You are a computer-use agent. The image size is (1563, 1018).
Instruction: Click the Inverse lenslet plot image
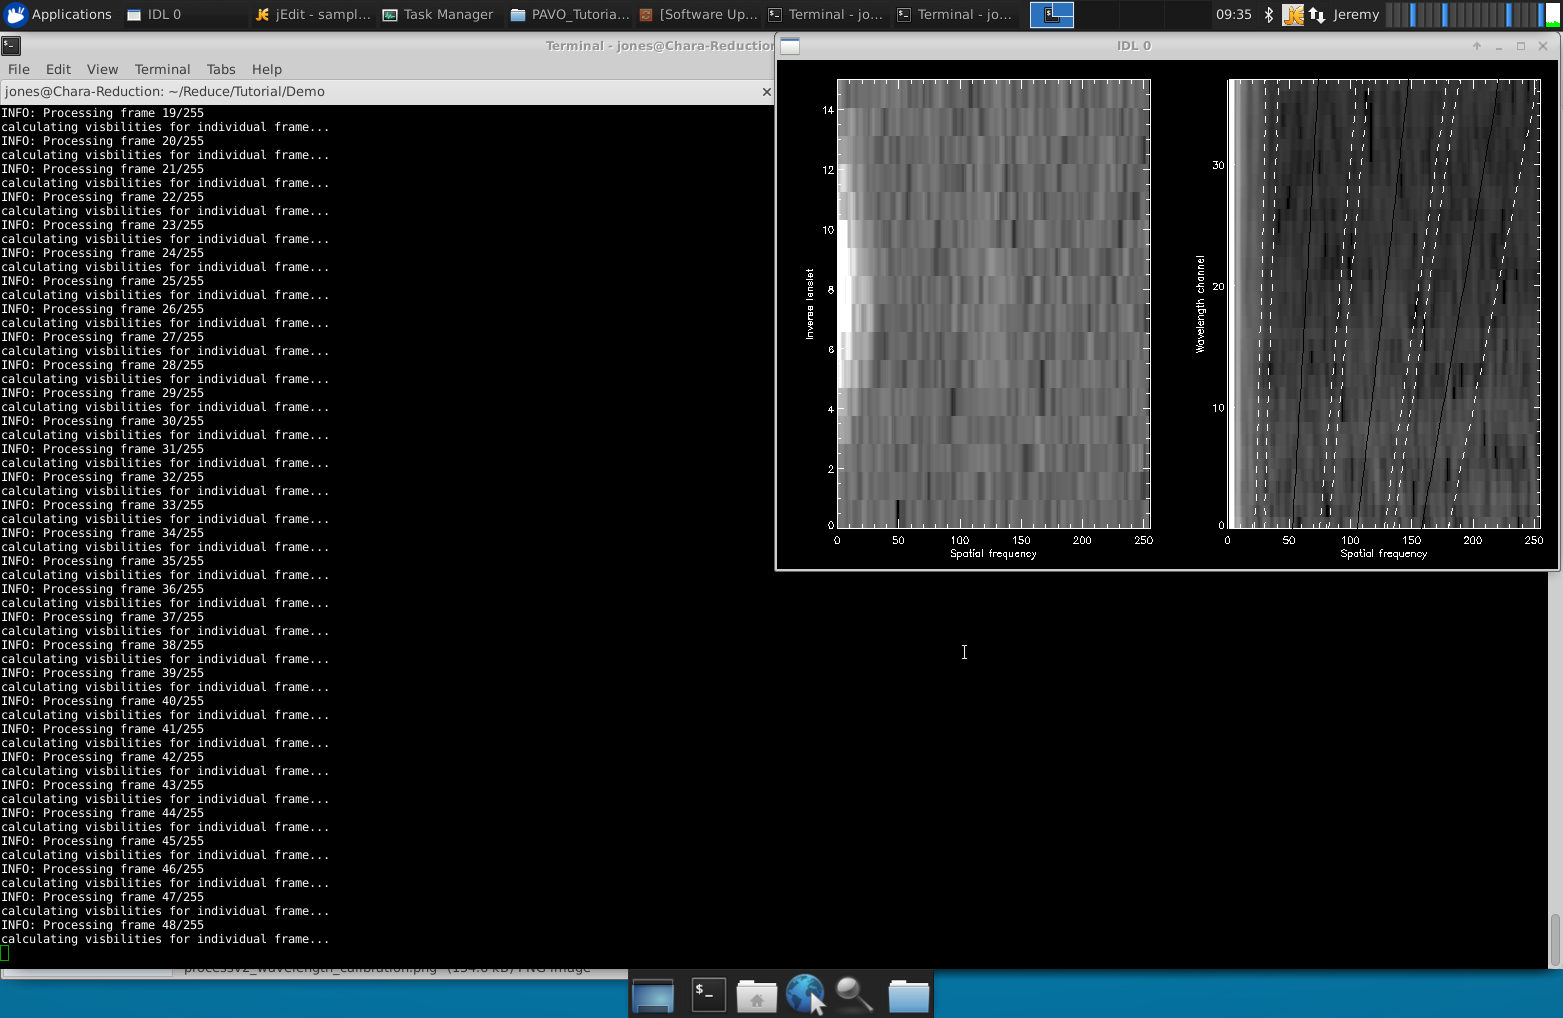pos(993,303)
